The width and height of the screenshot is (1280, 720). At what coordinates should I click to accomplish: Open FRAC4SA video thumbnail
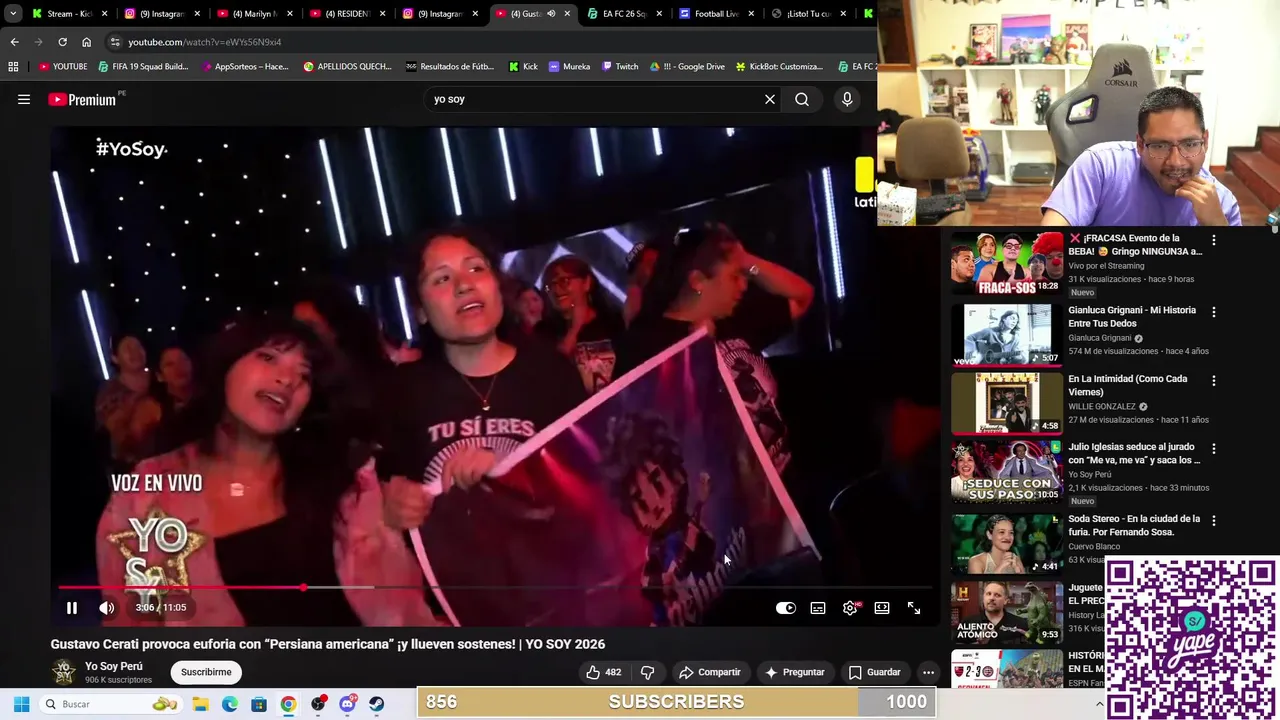(1007, 264)
